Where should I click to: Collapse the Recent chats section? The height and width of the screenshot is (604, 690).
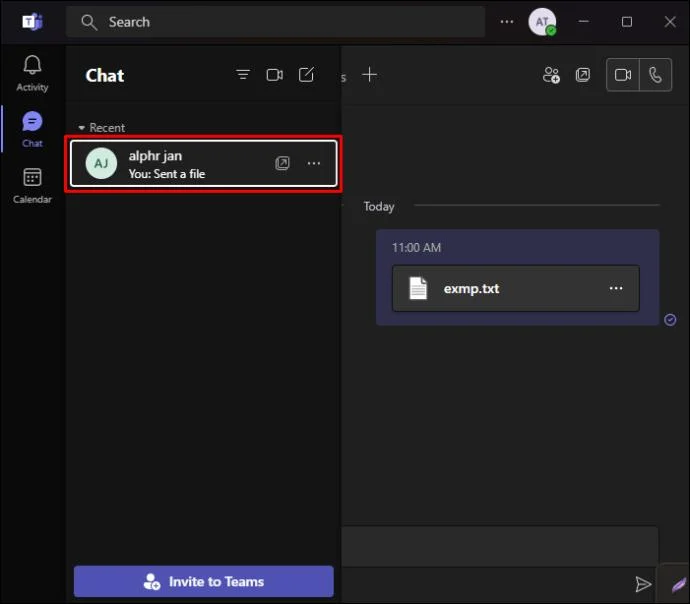pos(81,128)
